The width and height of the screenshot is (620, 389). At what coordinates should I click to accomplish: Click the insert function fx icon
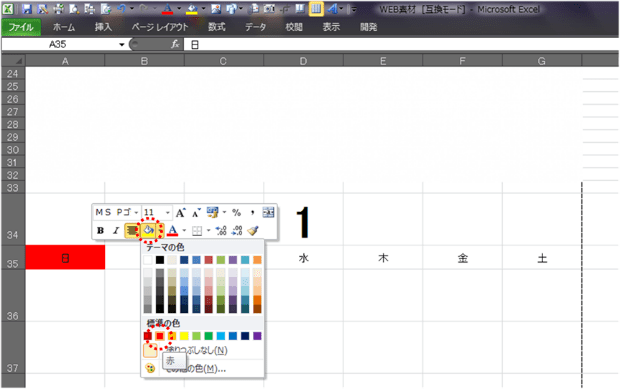[x=175, y=44]
